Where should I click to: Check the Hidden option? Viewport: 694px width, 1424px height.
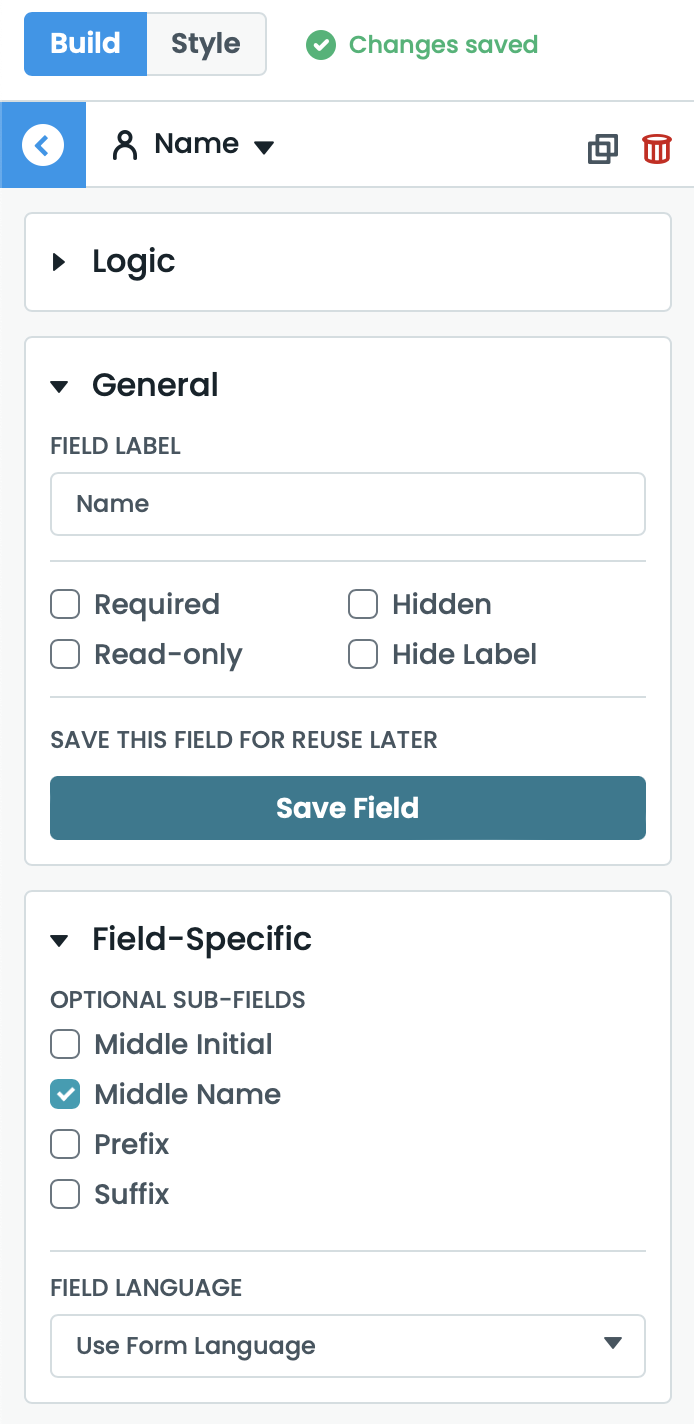coord(362,604)
